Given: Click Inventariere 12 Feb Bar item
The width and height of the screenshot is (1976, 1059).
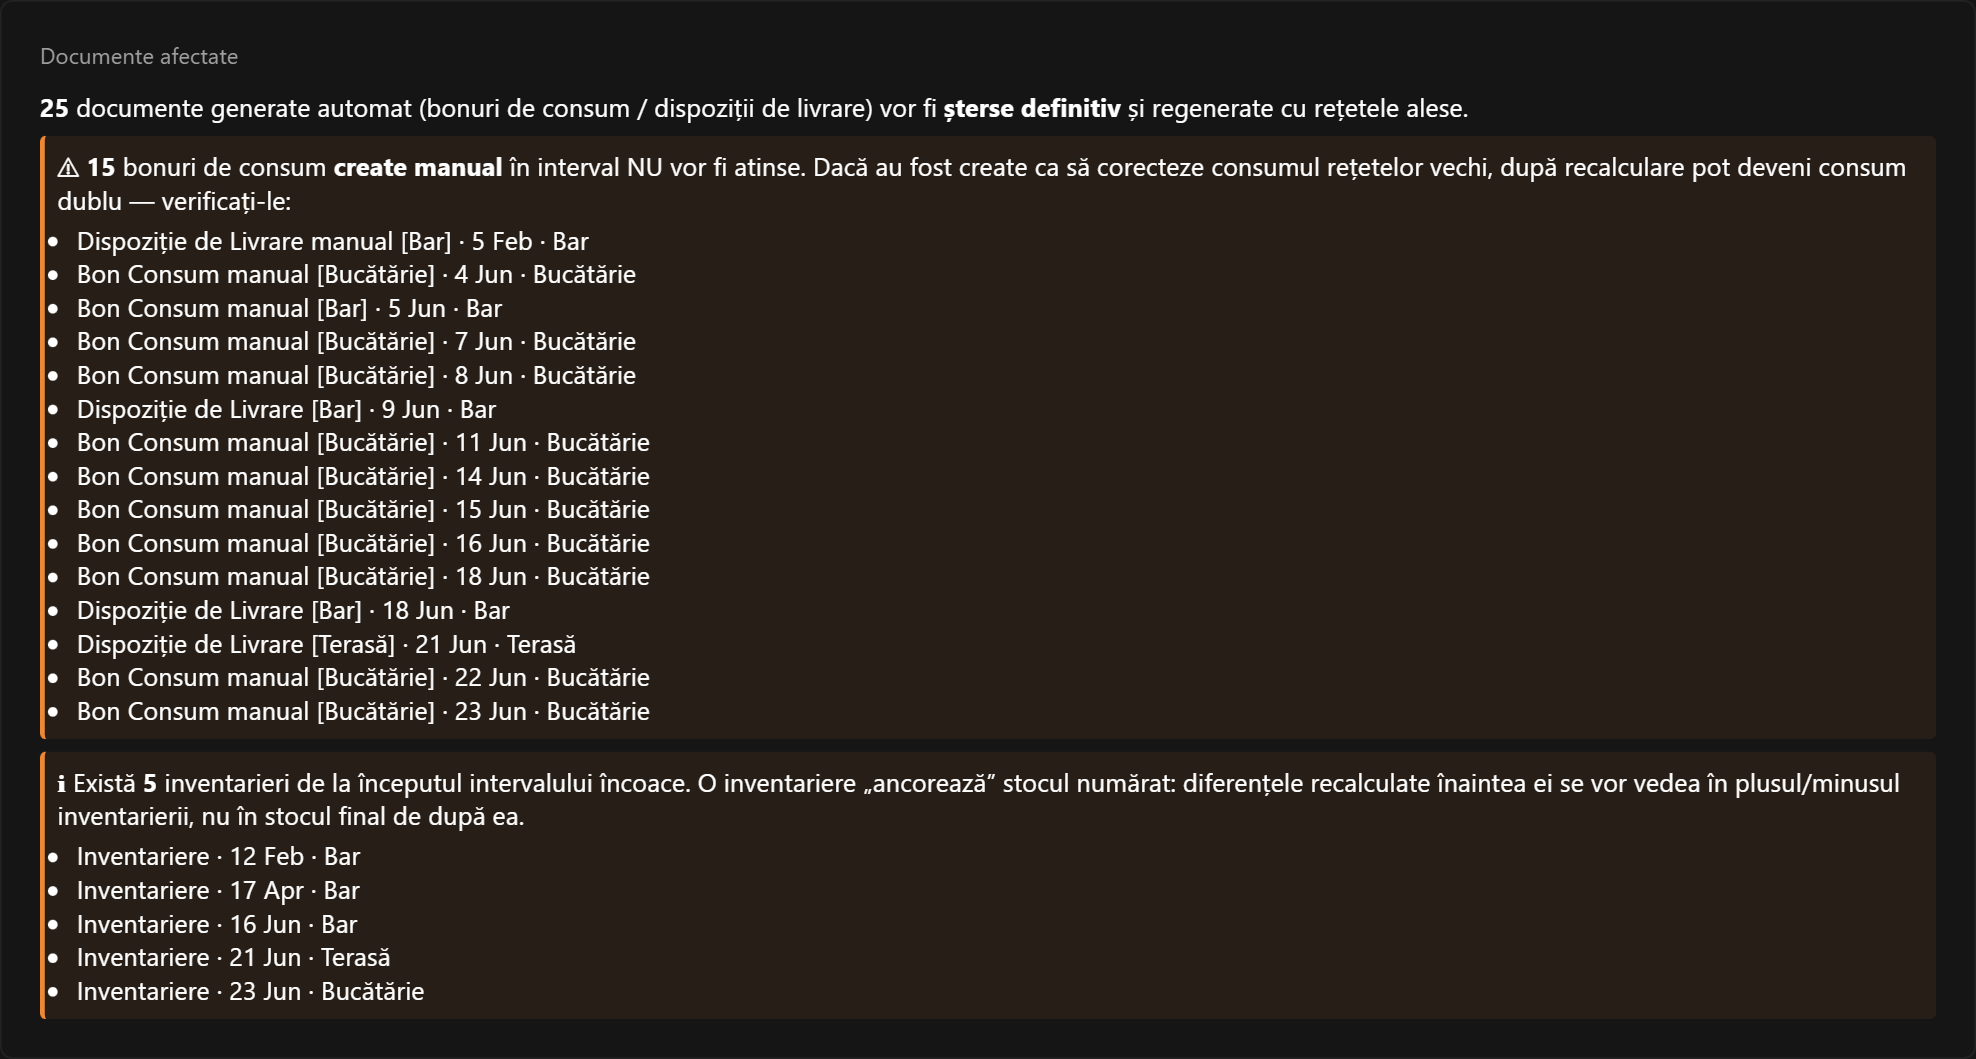Looking at the screenshot, I should (x=218, y=857).
